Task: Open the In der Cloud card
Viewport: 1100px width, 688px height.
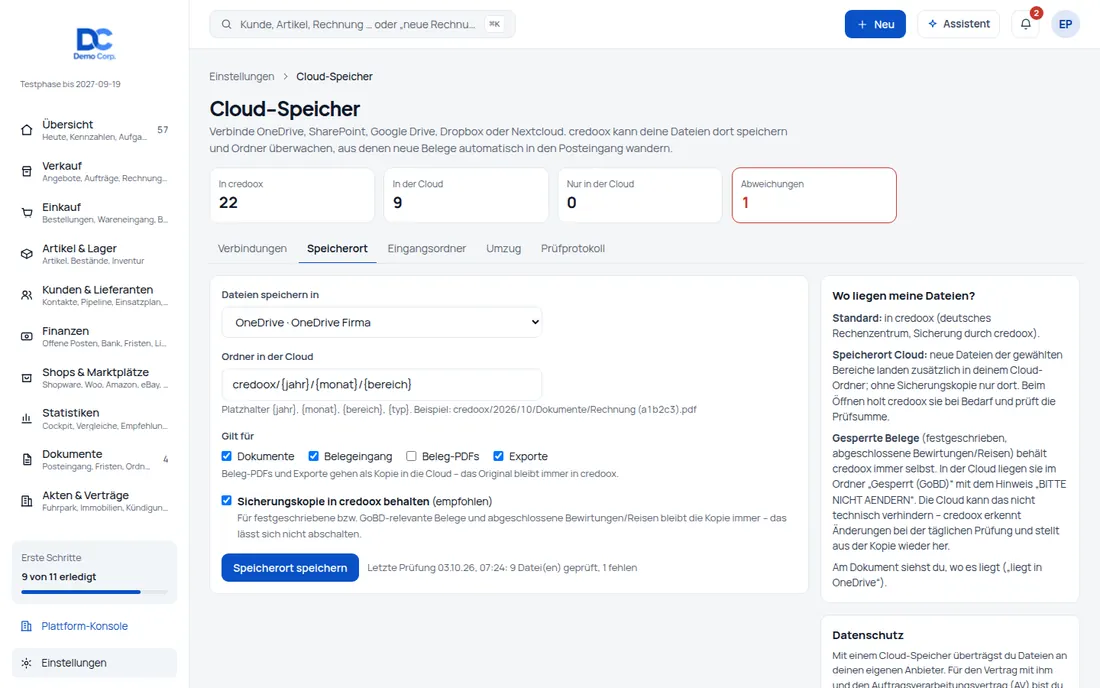Action: click(466, 195)
